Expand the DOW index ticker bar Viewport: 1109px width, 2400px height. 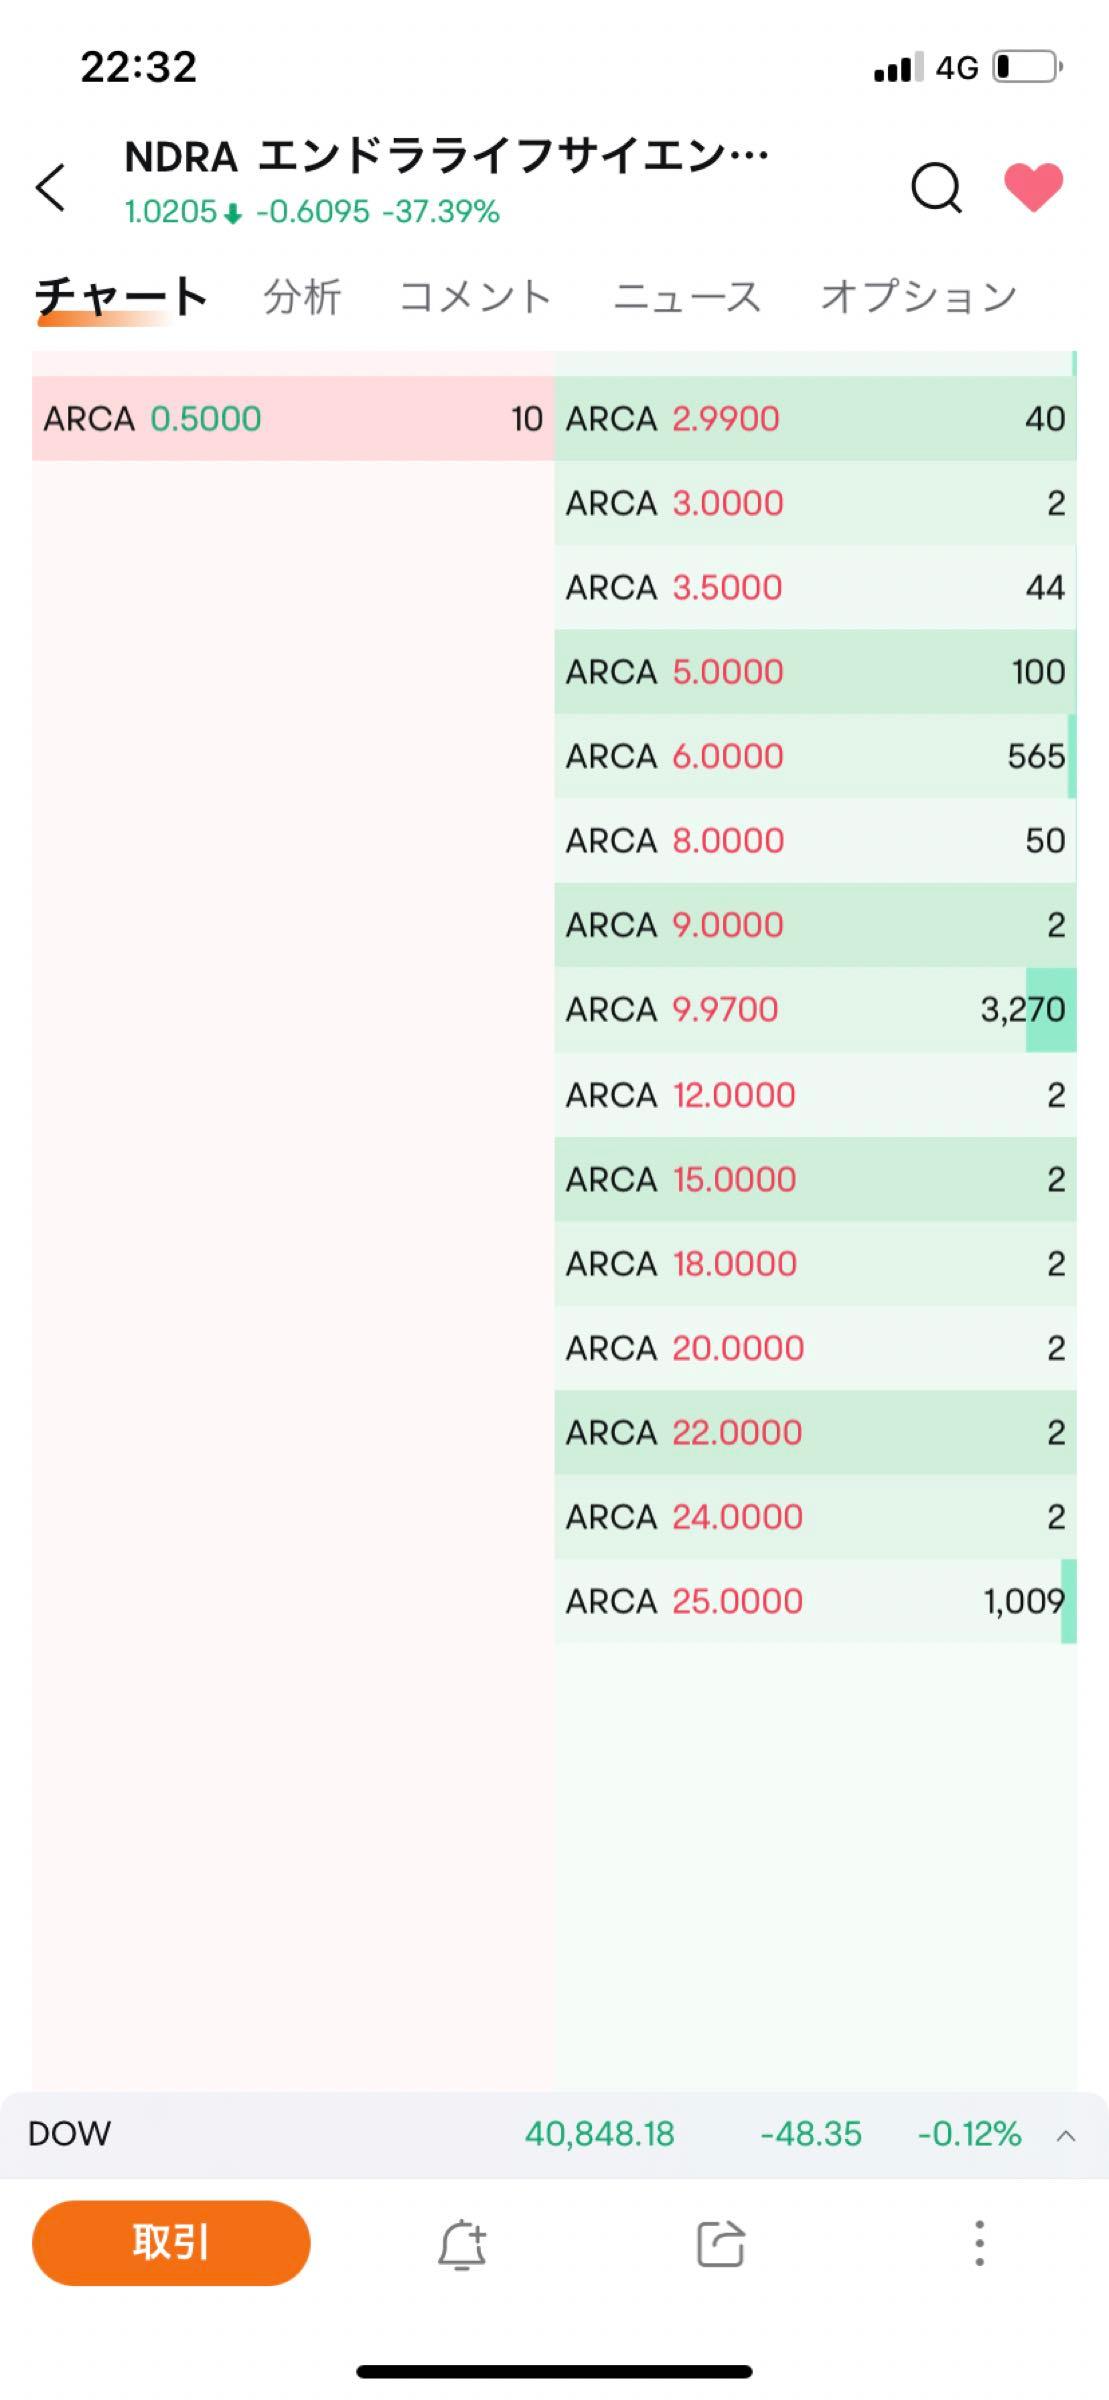pyautogui.click(x=1066, y=2137)
